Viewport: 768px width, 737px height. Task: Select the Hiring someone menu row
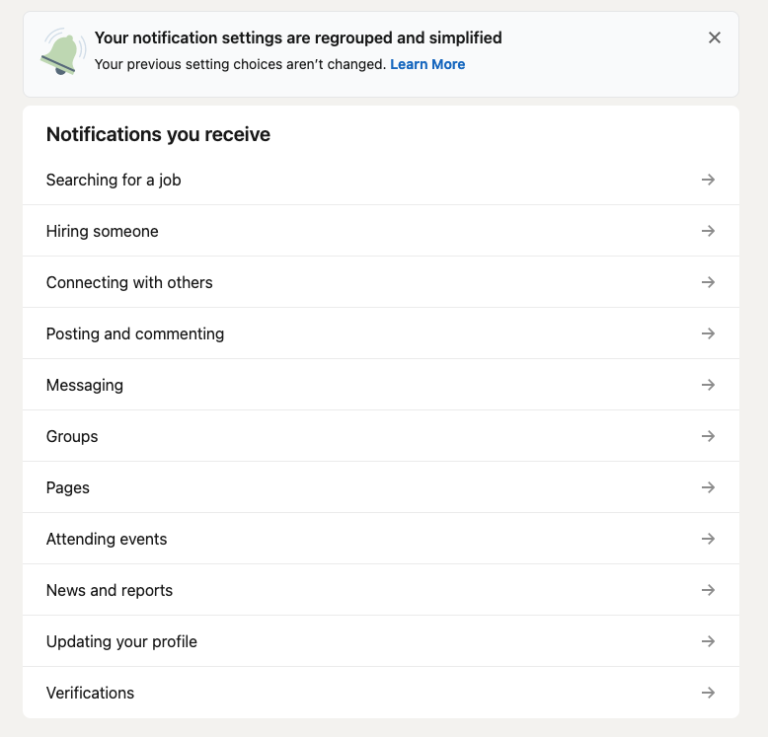[102, 231]
